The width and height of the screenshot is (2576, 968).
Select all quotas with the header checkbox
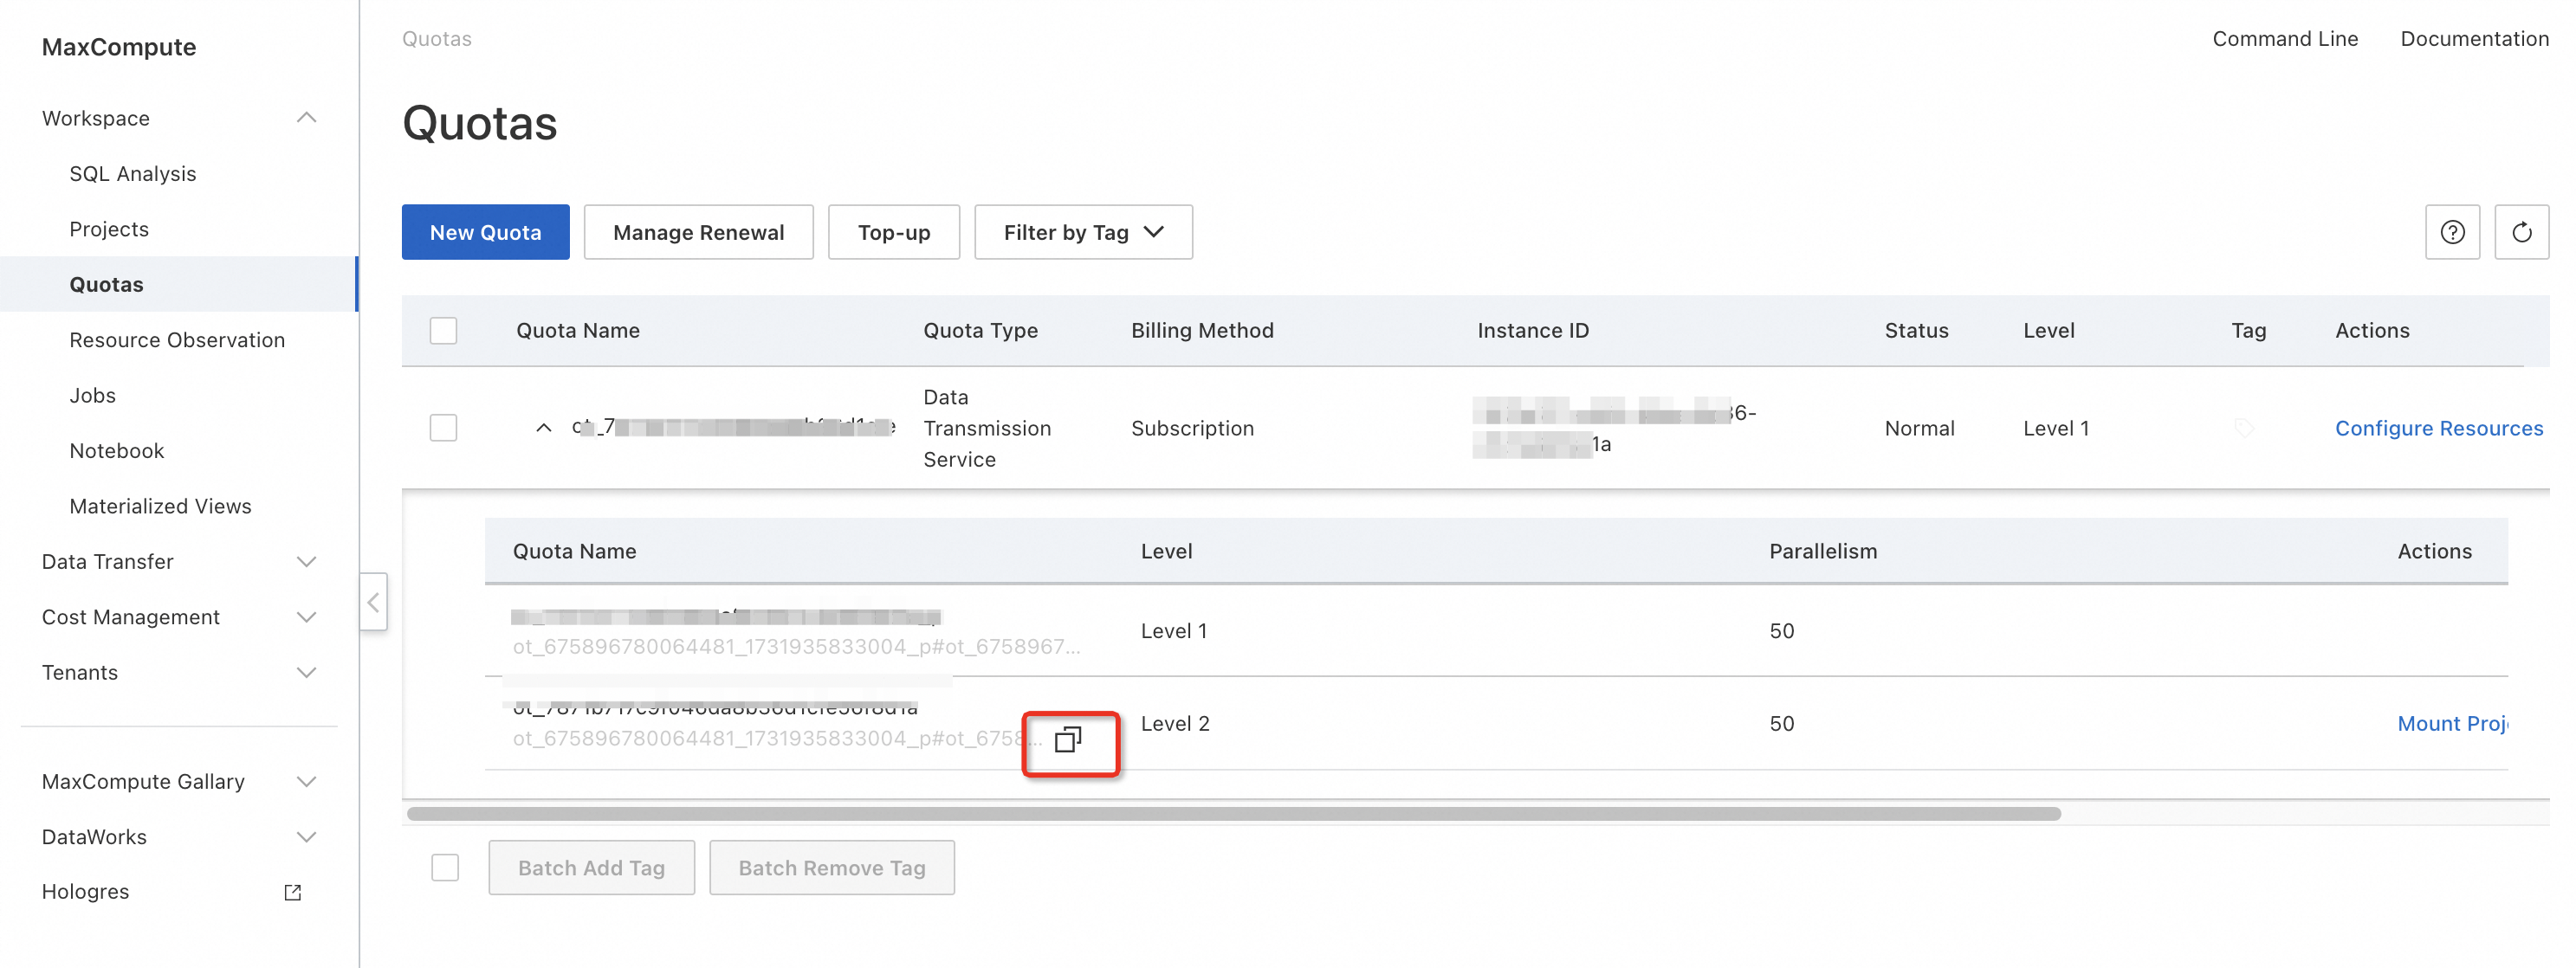click(x=443, y=331)
